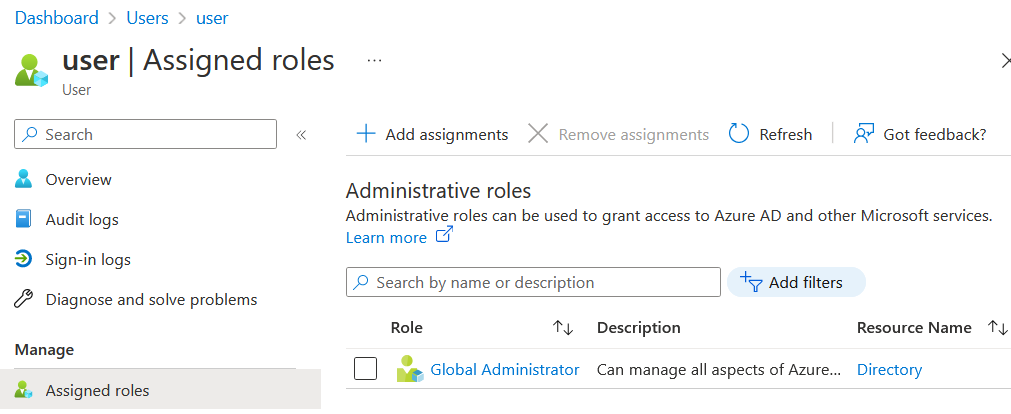1011x414 pixels.
Task: Sort by Resource Name column header
Action: click(914, 328)
